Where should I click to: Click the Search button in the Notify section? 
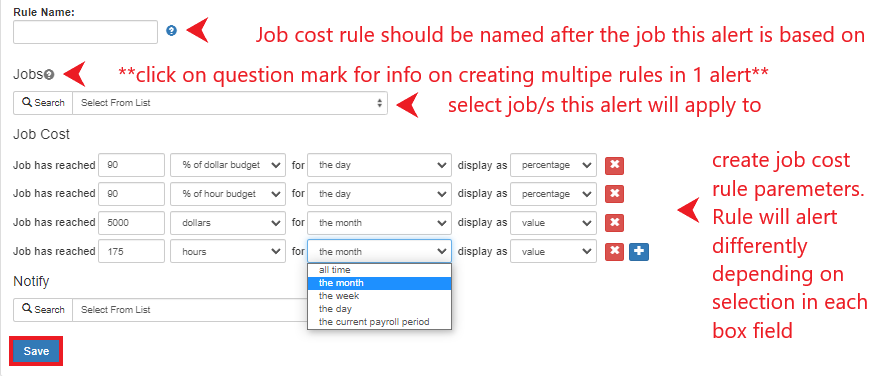[x=43, y=310]
